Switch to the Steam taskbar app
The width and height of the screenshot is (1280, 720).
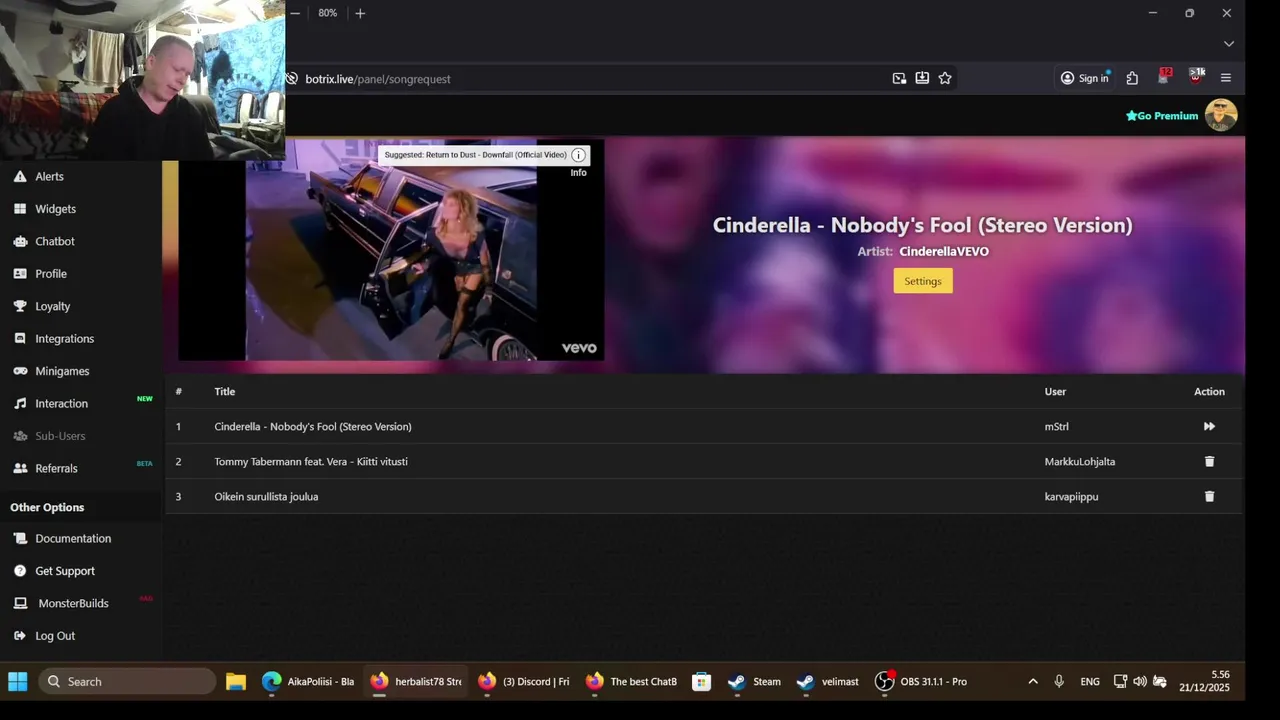[754, 682]
